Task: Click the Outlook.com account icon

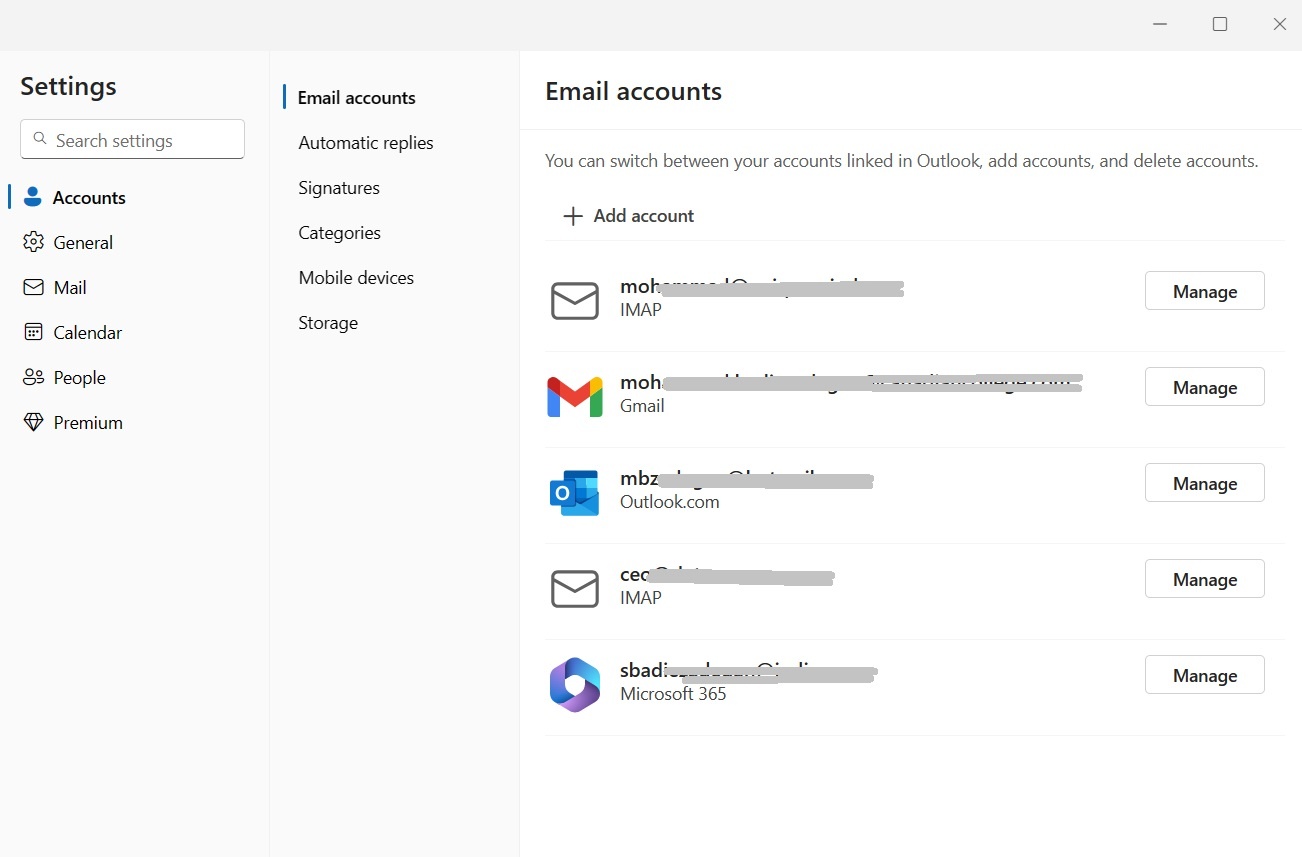Action: [575, 492]
